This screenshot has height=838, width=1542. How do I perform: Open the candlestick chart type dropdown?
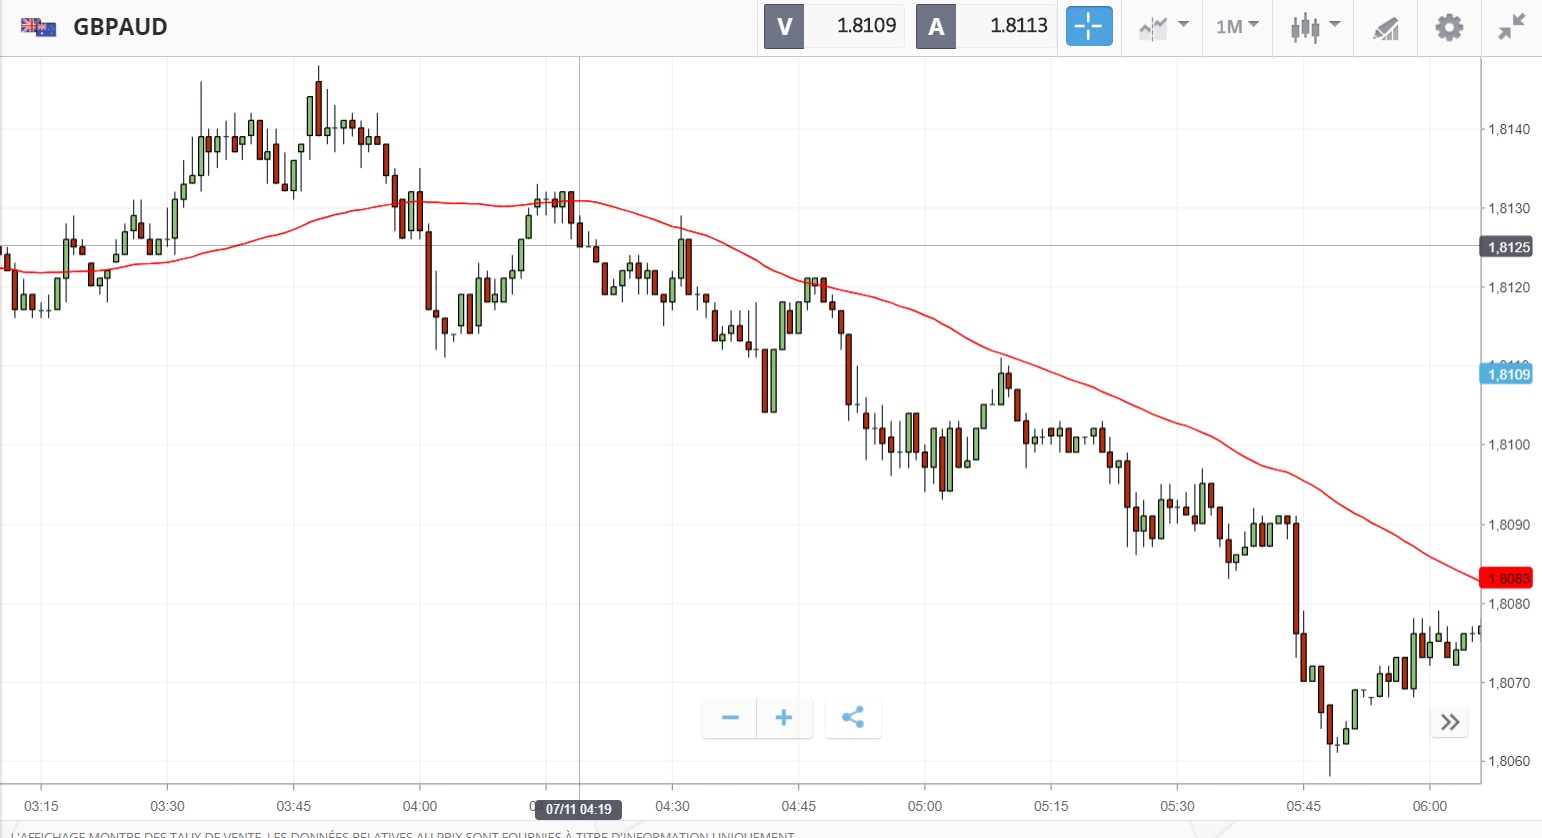(x=1314, y=27)
